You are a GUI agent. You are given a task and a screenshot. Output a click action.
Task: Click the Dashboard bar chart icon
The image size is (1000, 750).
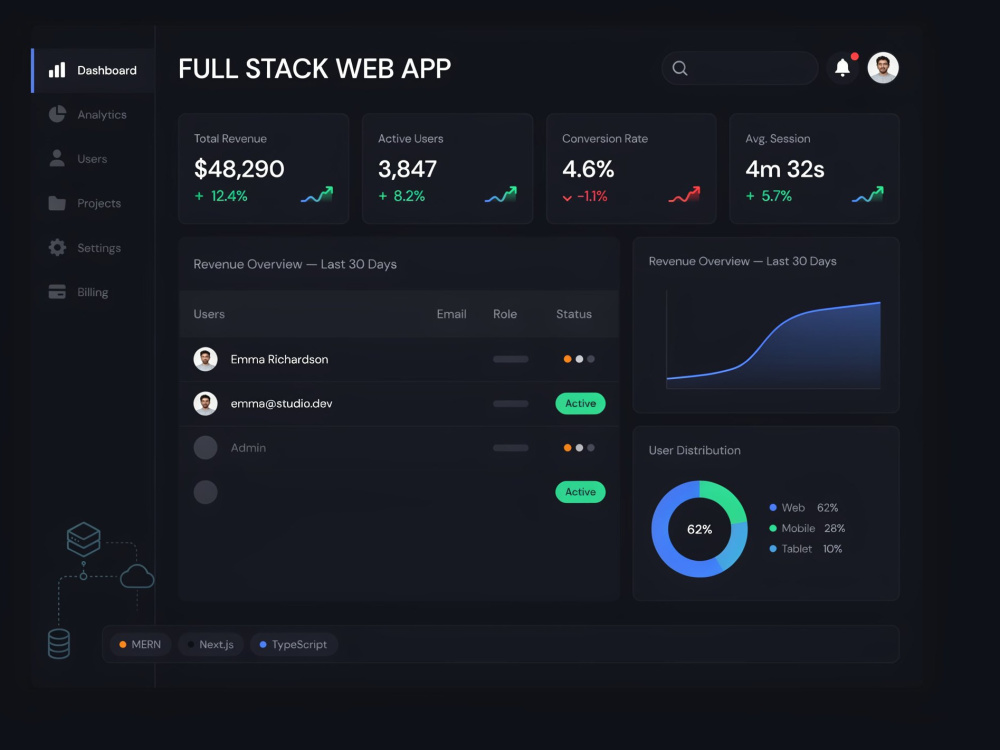tap(57, 70)
